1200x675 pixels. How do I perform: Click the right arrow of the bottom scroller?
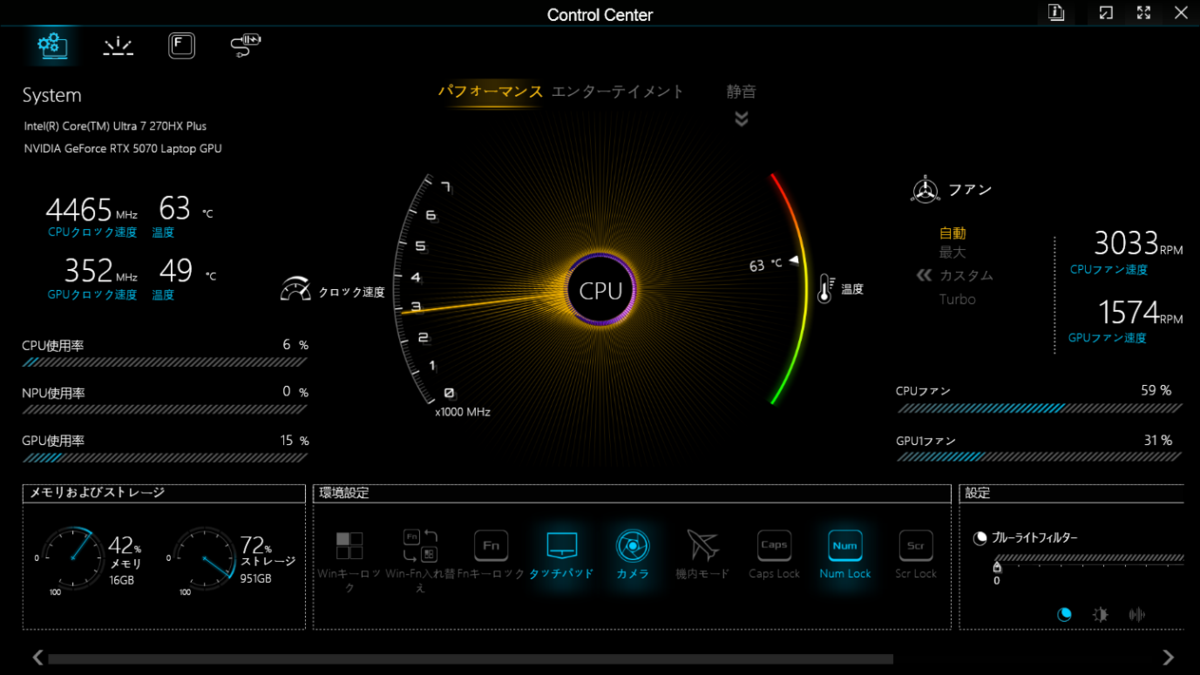tap(1168, 657)
